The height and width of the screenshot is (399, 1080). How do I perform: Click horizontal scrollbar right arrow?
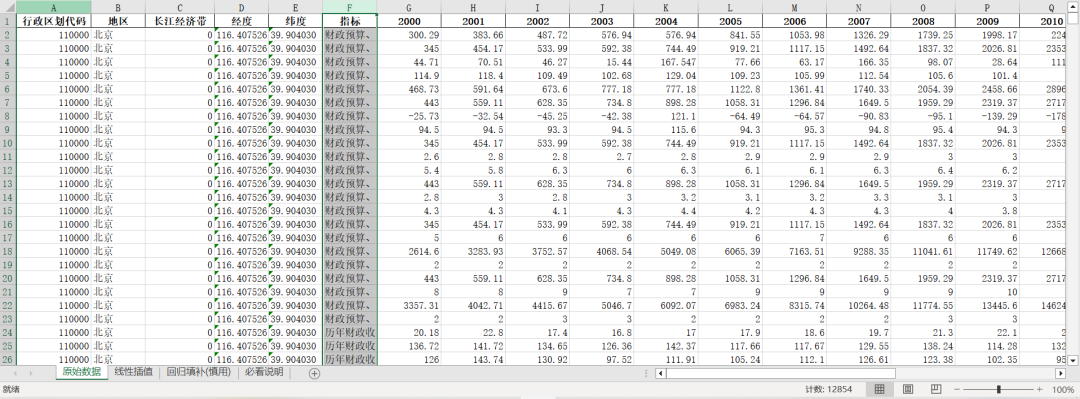click(1060, 373)
